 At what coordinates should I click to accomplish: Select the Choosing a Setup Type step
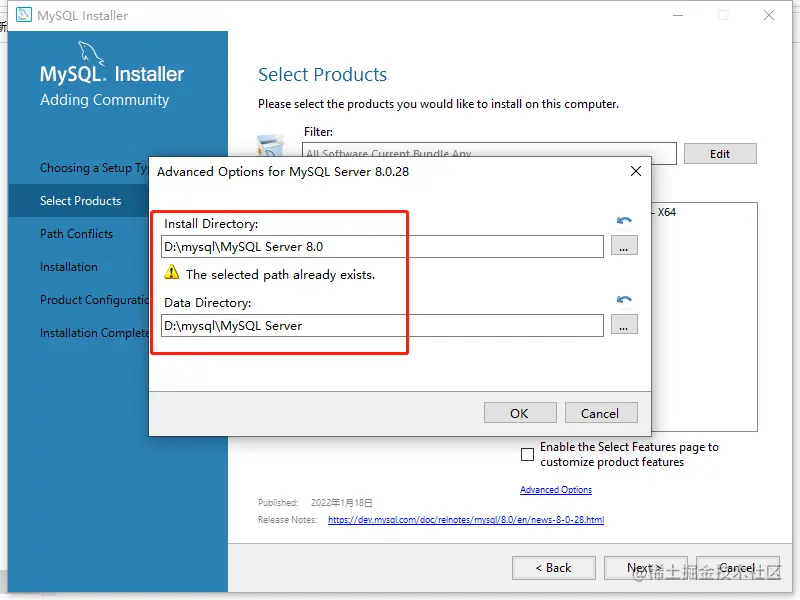coord(94,168)
